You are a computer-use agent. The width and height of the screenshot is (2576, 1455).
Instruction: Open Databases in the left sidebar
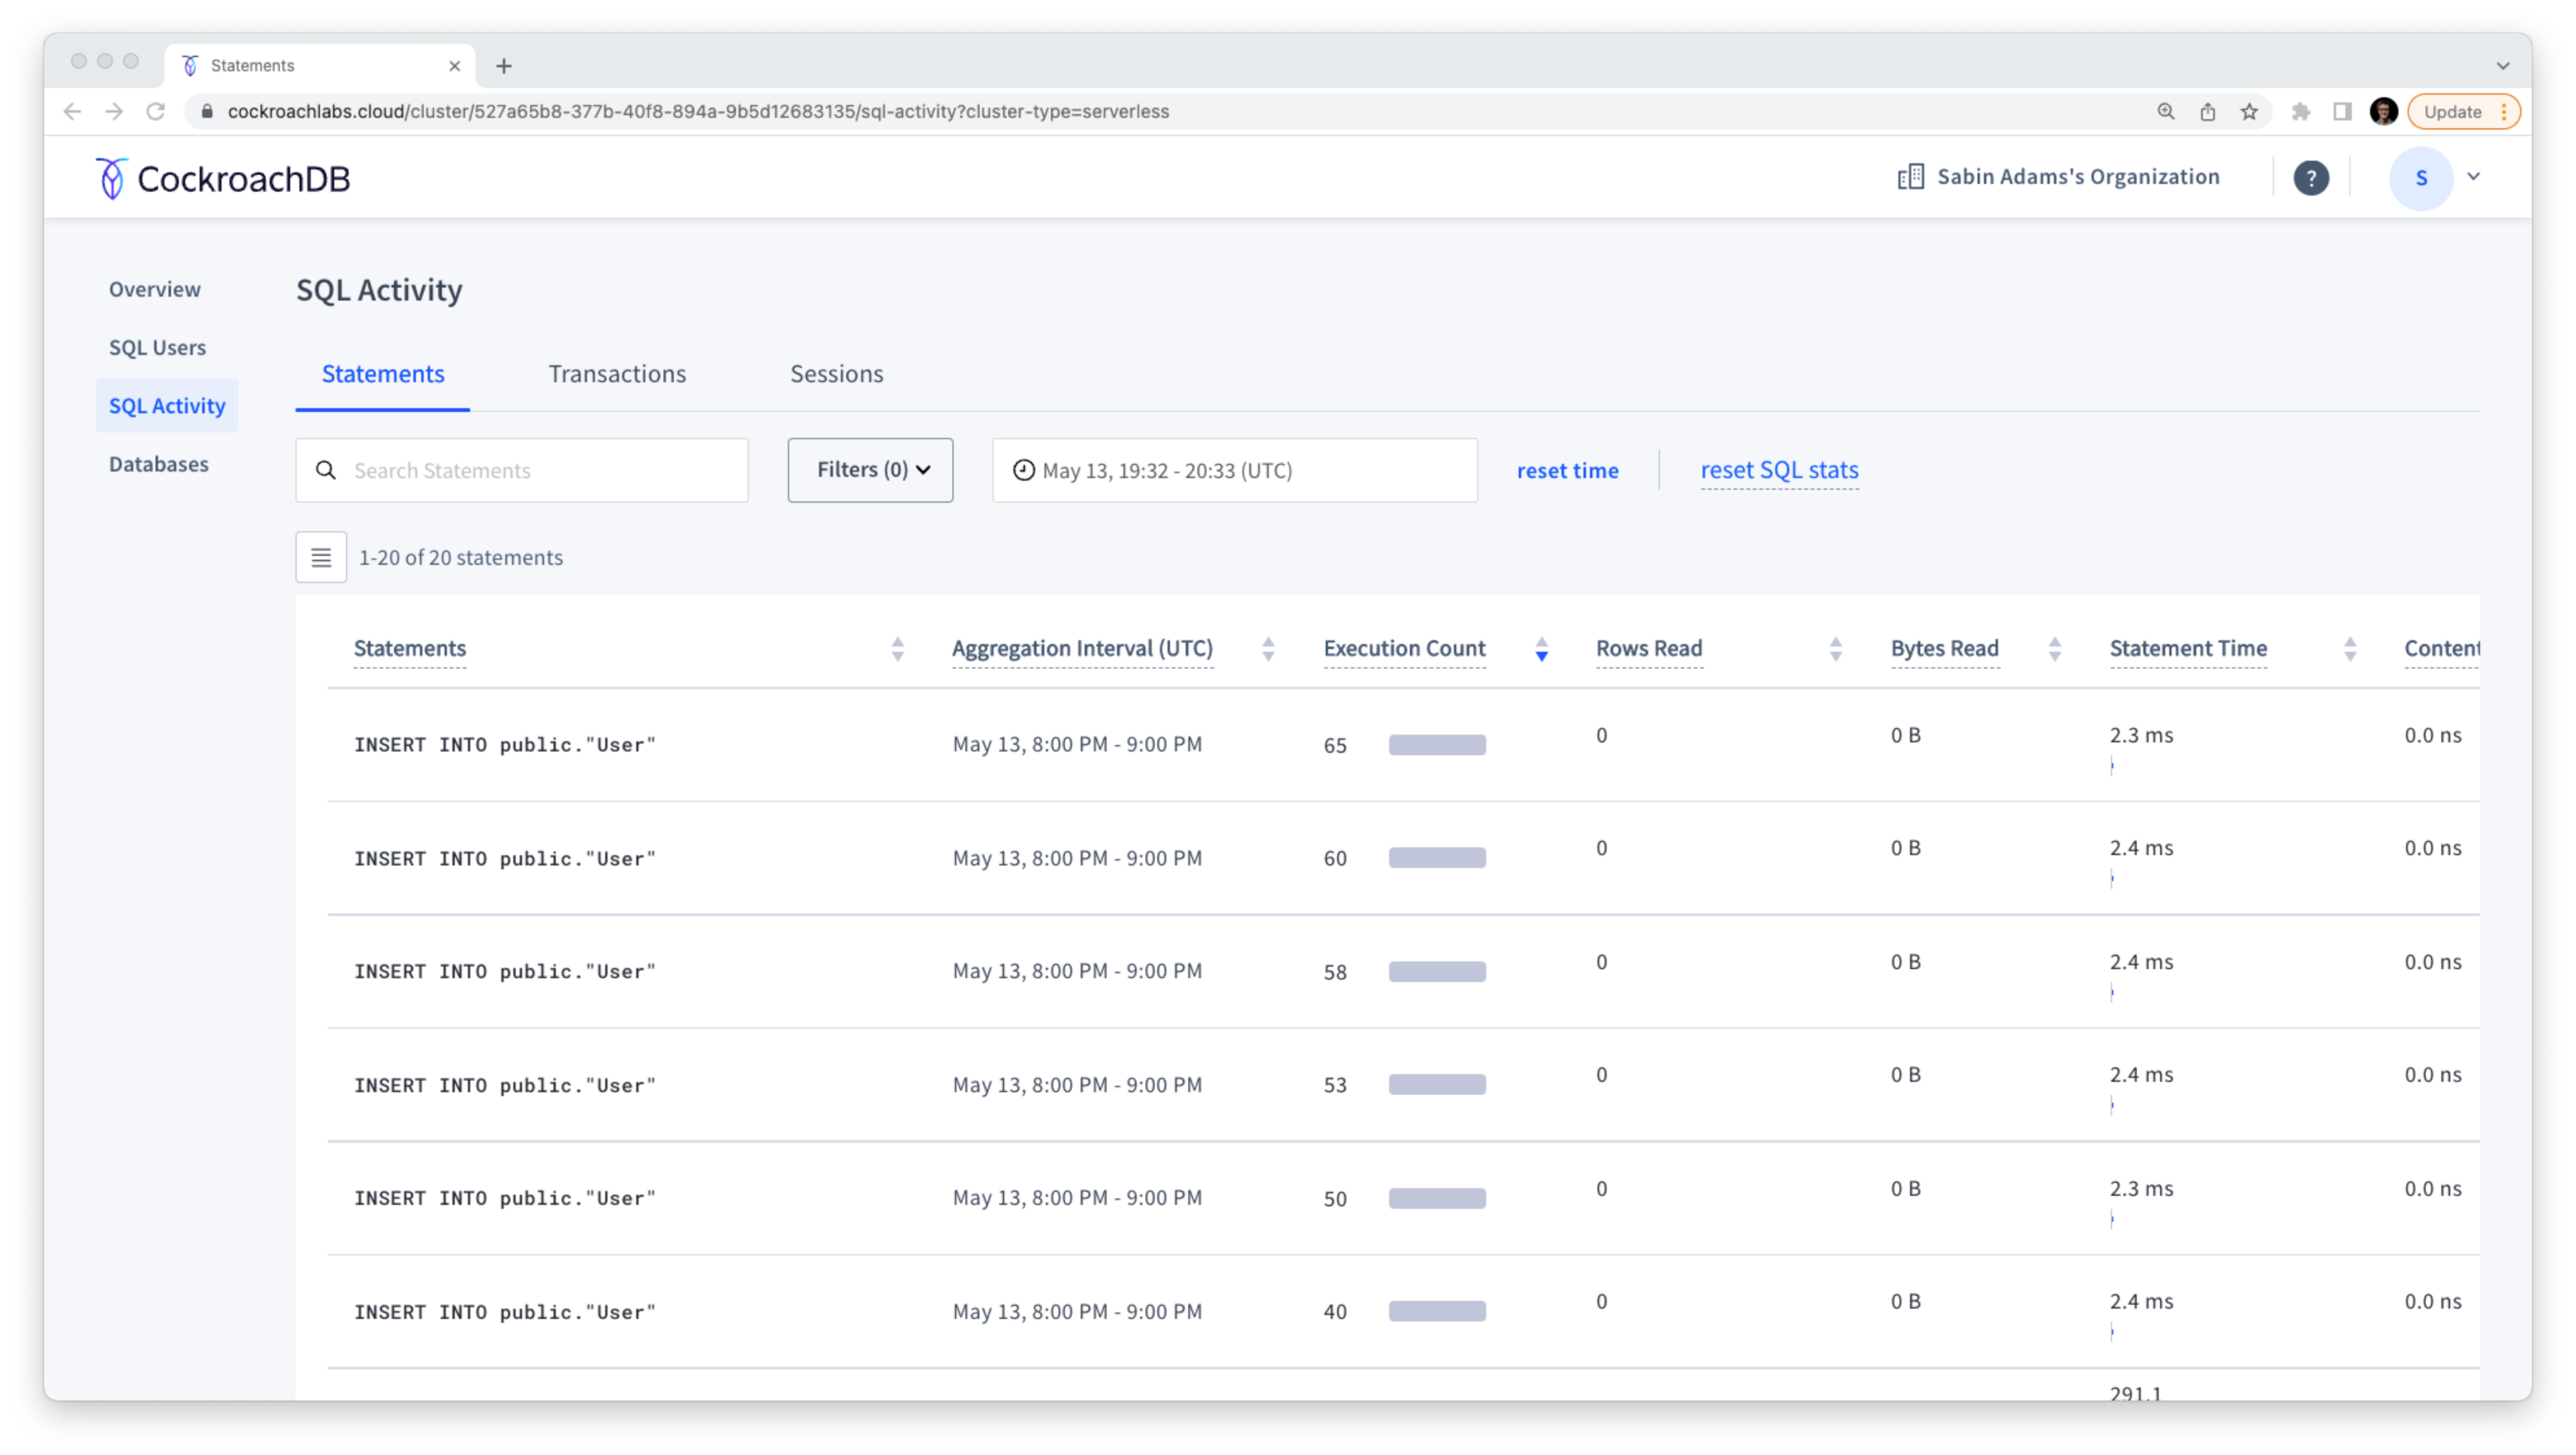point(159,464)
